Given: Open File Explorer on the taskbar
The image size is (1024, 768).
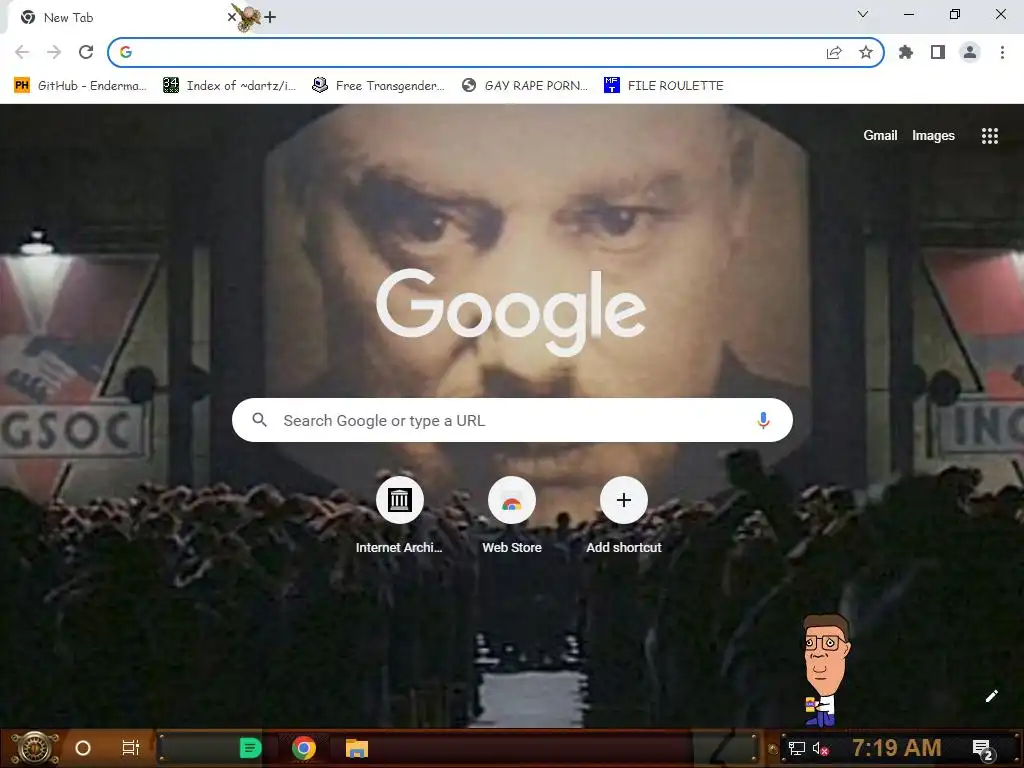Looking at the screenshot, I should point(357,748).
